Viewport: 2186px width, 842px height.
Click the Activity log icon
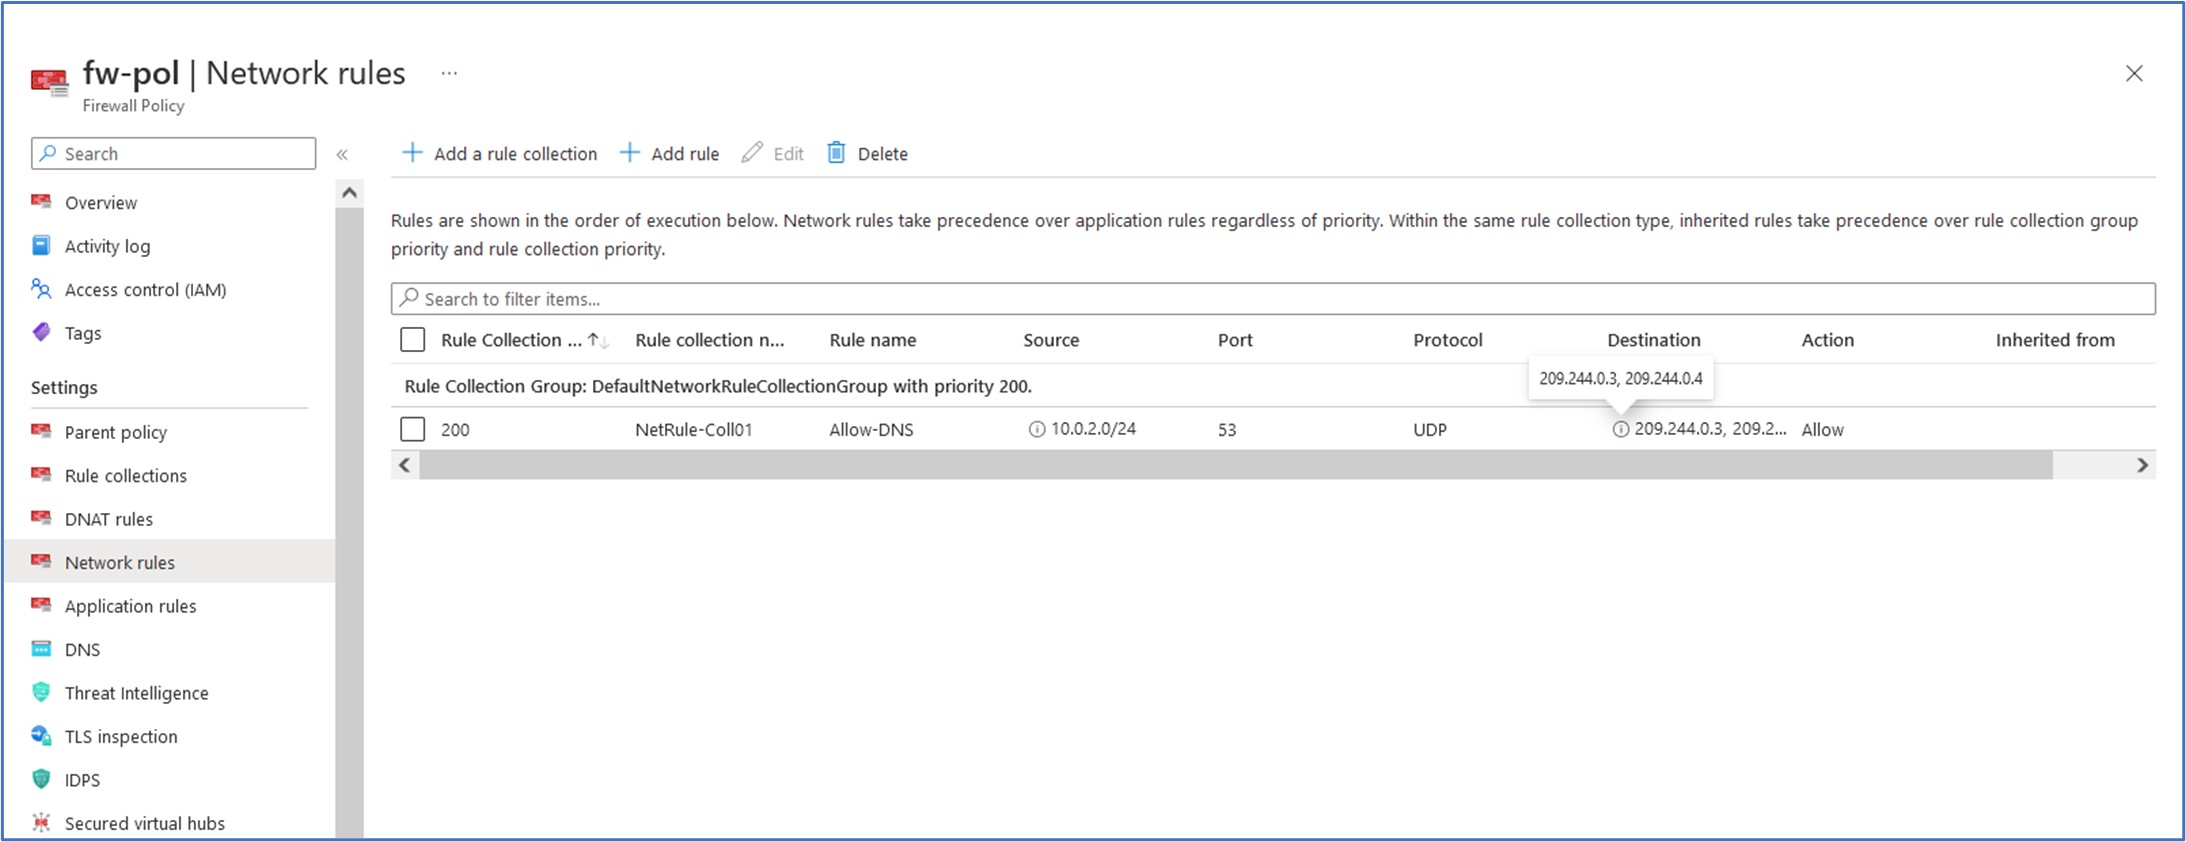(41, 246)
